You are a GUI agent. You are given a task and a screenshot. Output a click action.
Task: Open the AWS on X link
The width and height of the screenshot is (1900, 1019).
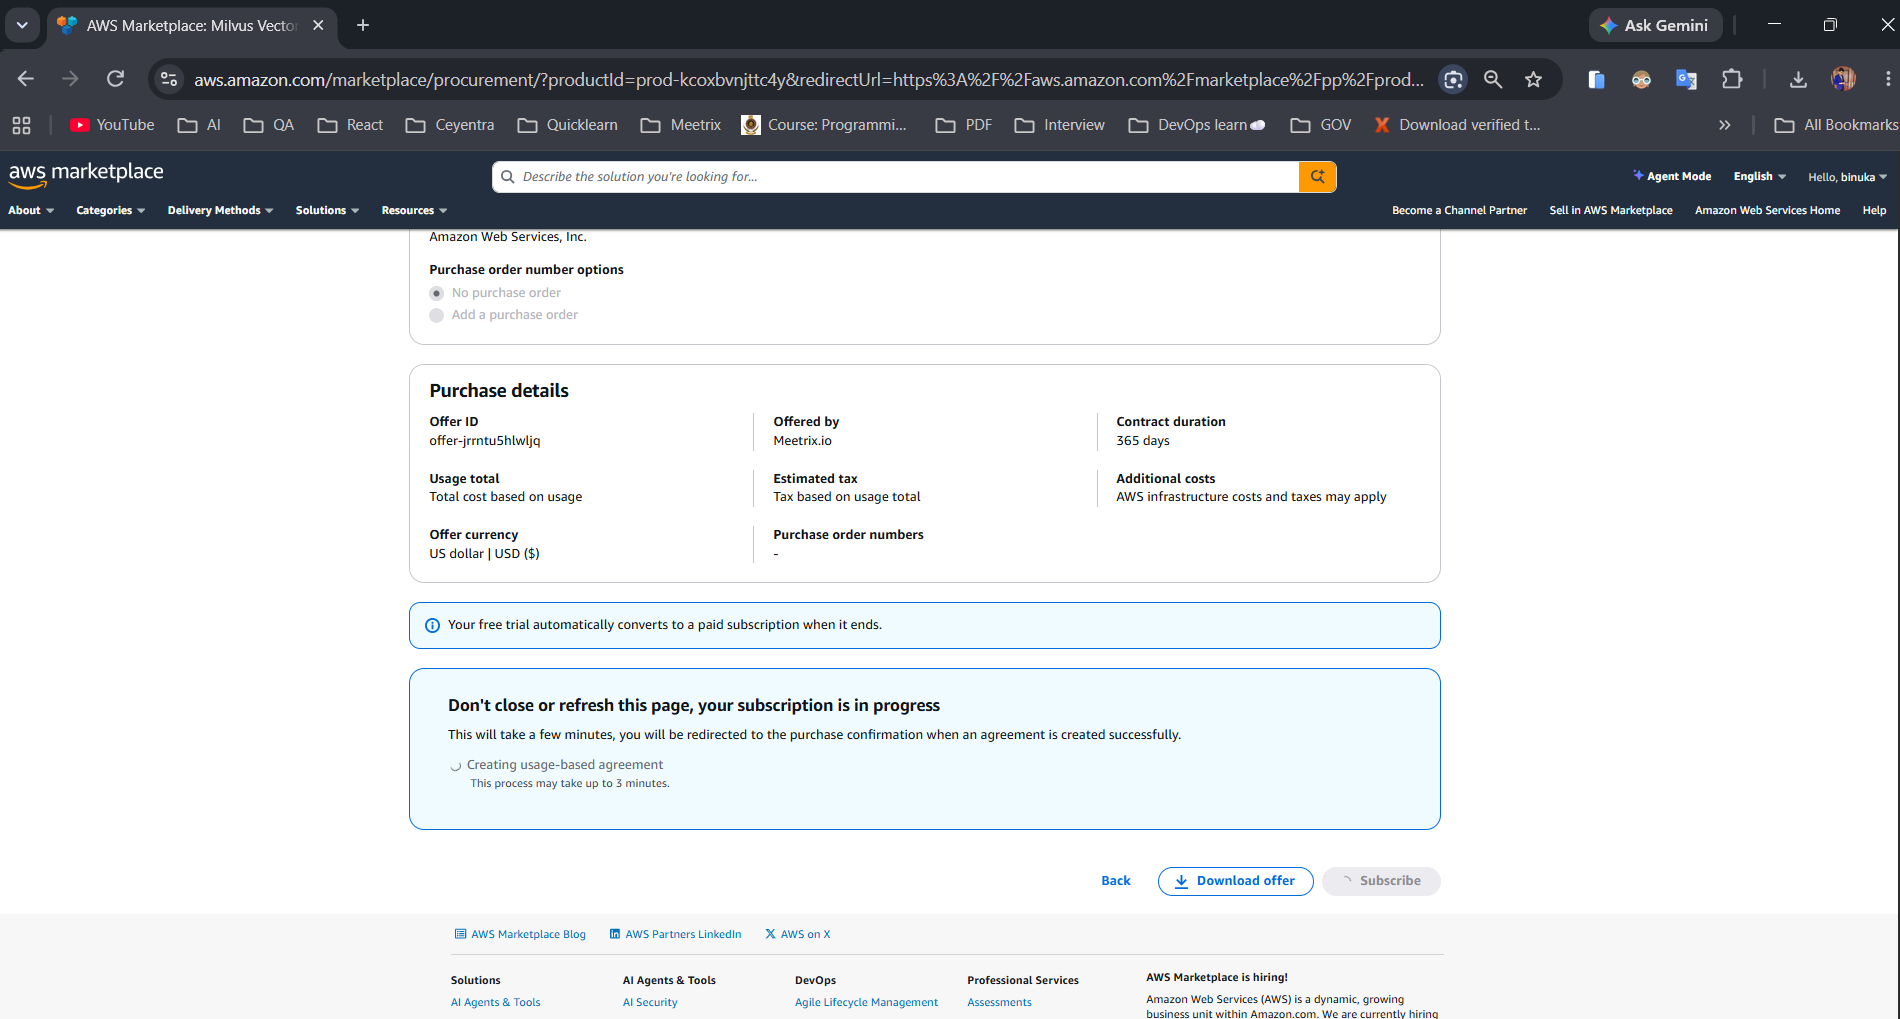tap(797, 934)
